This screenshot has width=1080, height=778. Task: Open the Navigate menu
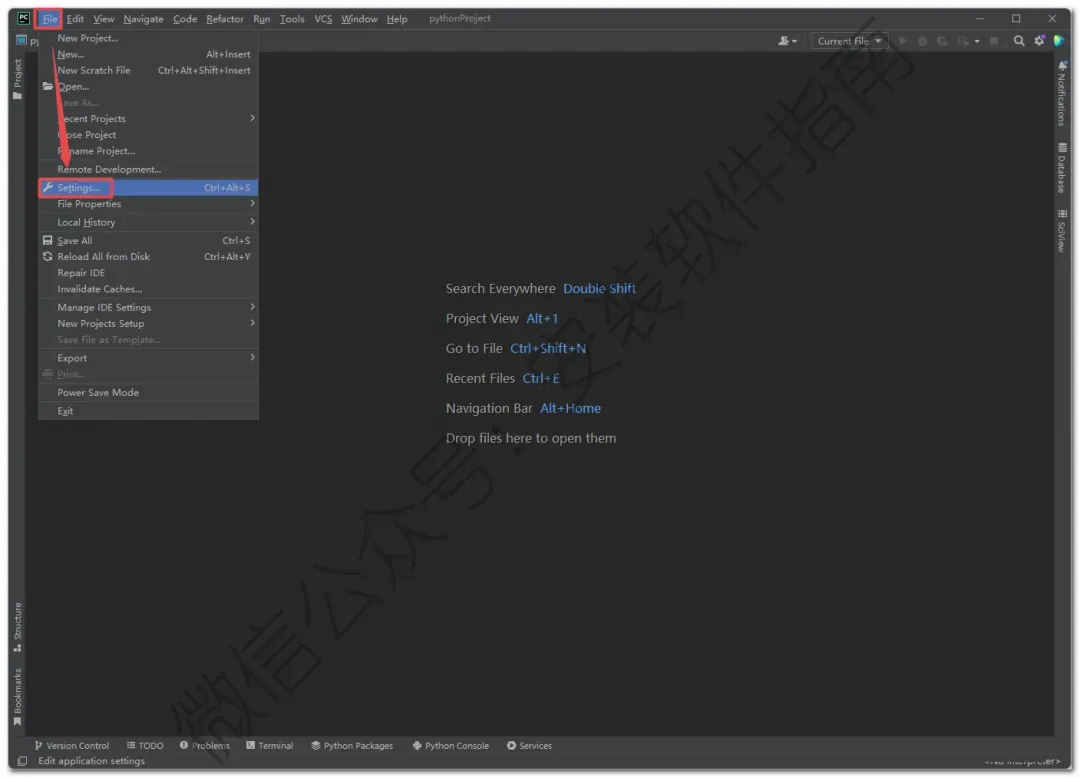coord(143,19)
